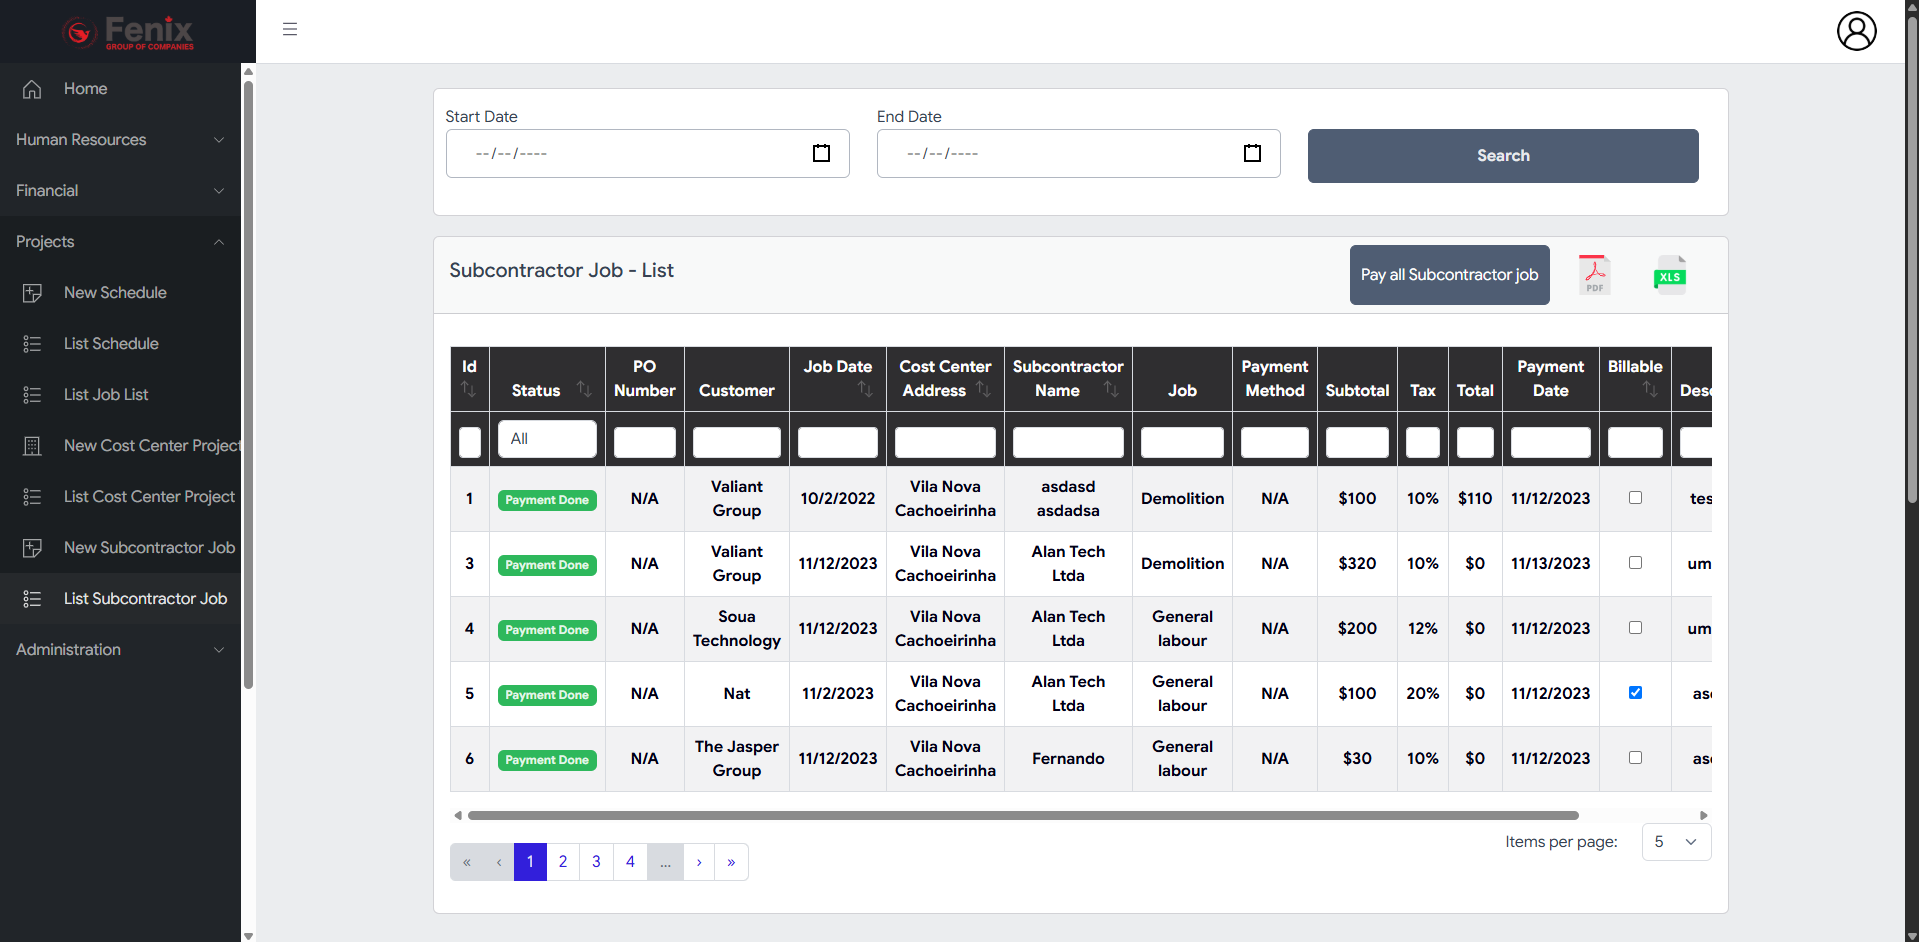Click Job filter input box
Screen dimensions: 1919x942
(x=1182, y=442)
